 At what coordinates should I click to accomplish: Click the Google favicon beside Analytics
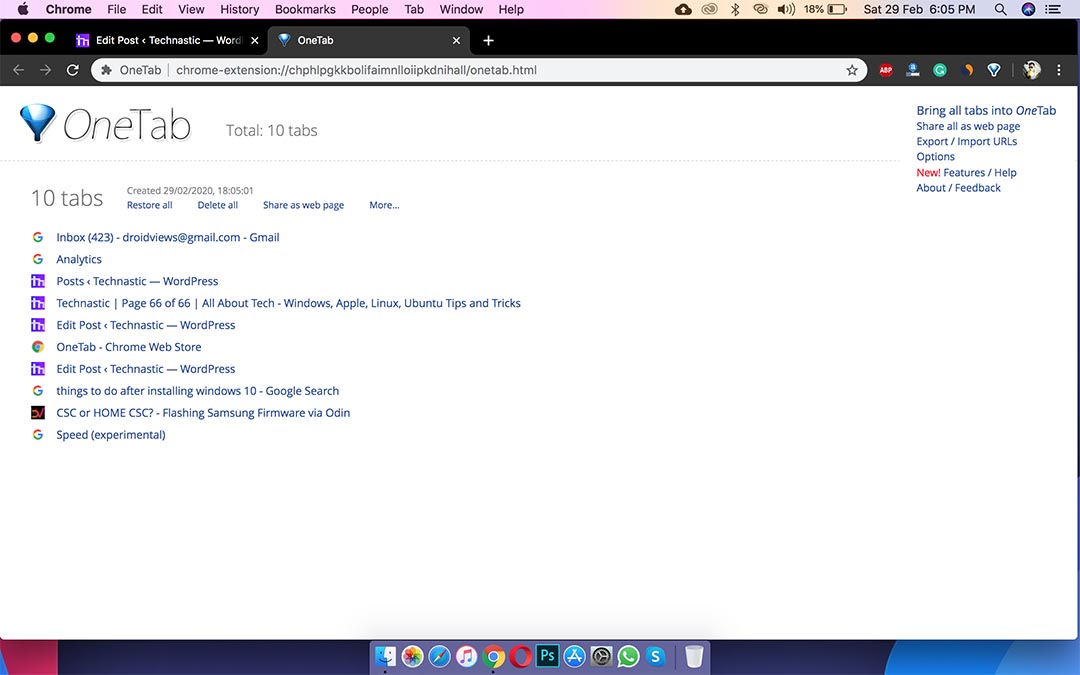(38, 259)
